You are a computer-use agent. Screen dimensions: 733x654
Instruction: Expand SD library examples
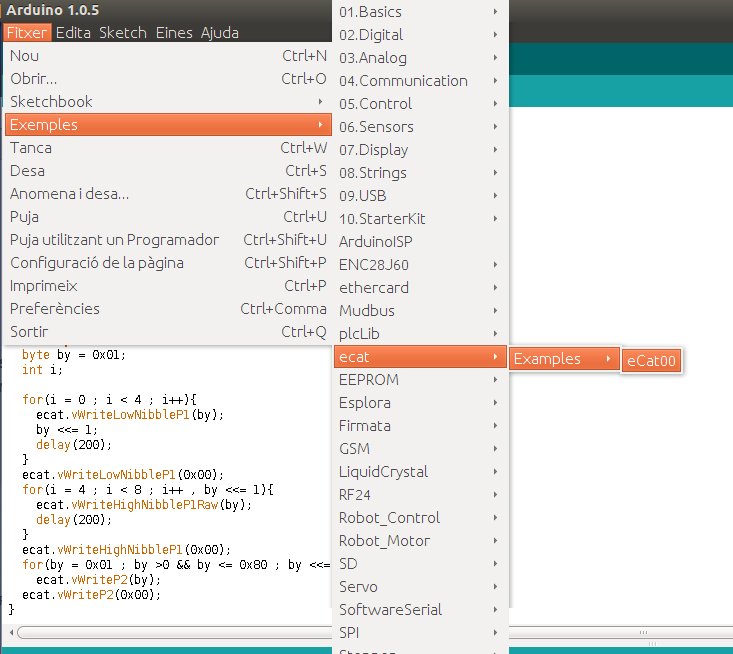[x=420, y=563]
